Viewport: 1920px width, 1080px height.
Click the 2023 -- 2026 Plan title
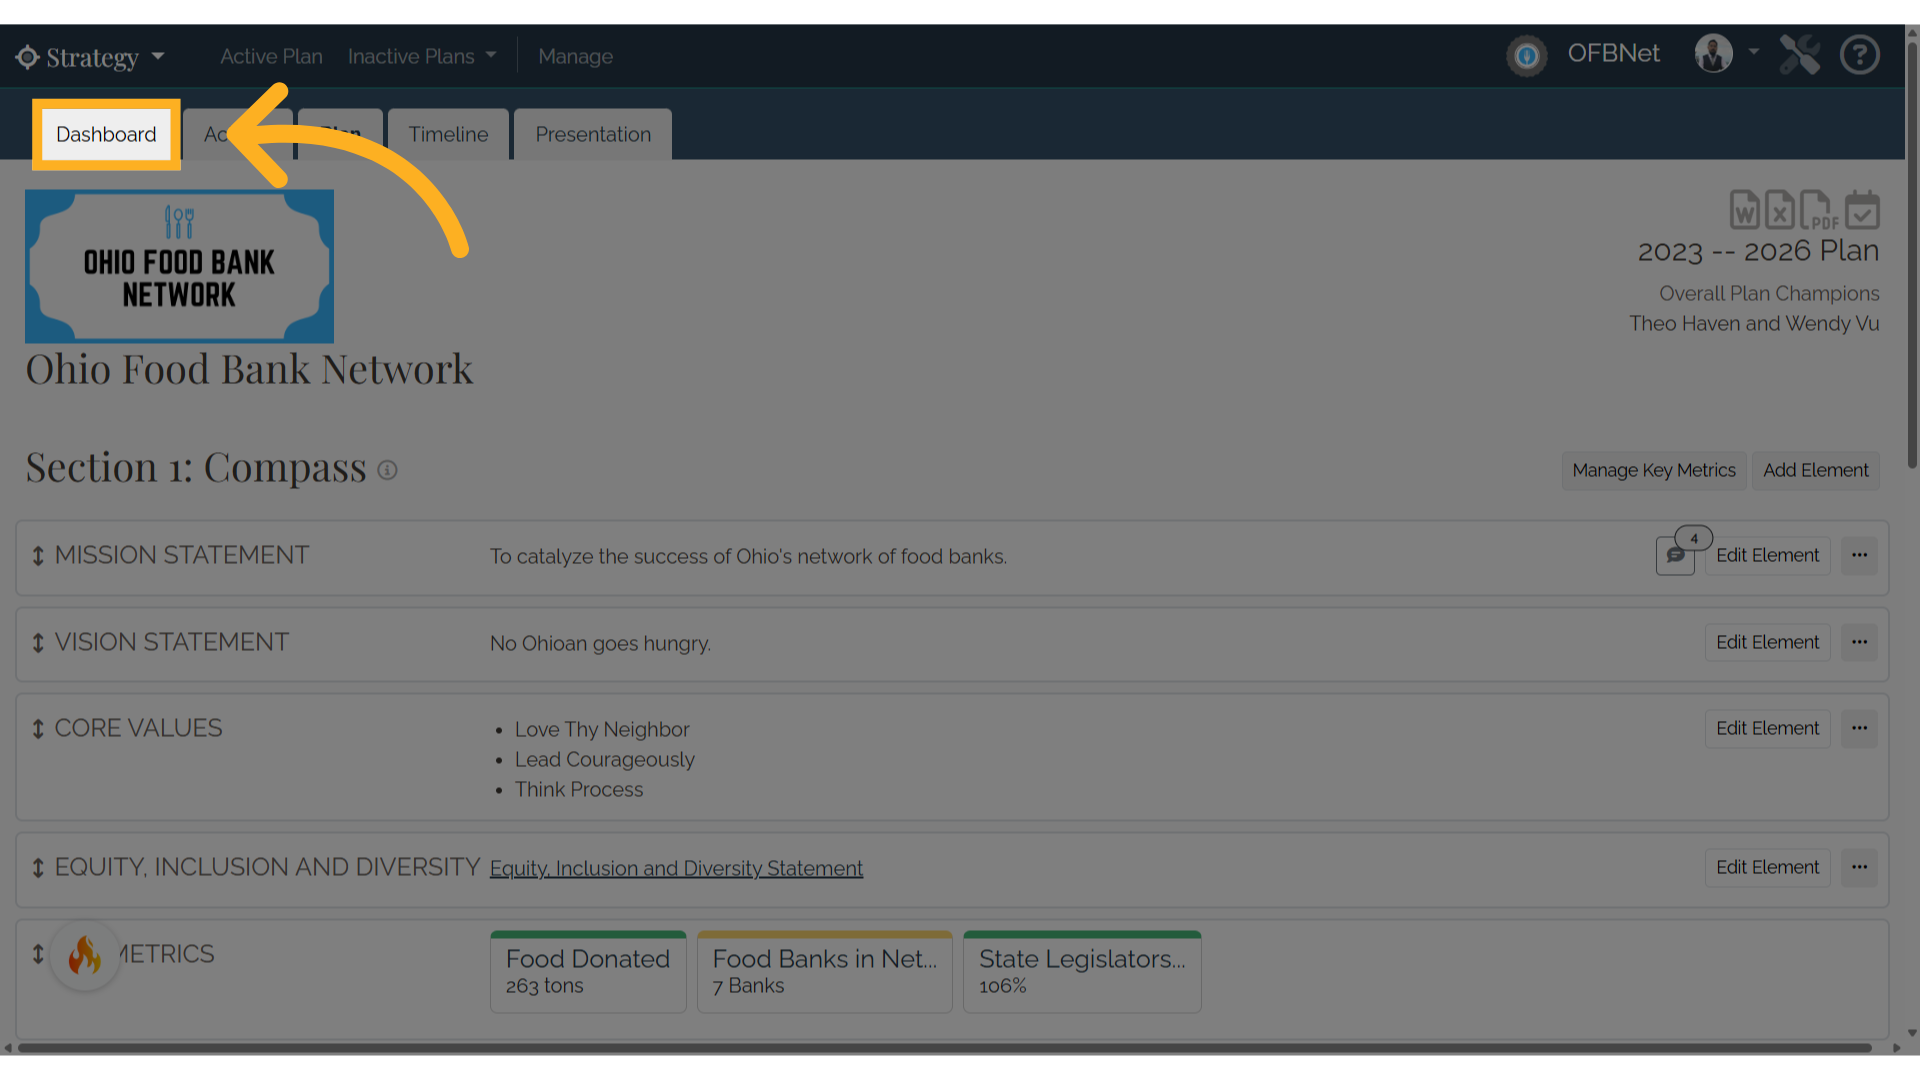coord(1758,251)
